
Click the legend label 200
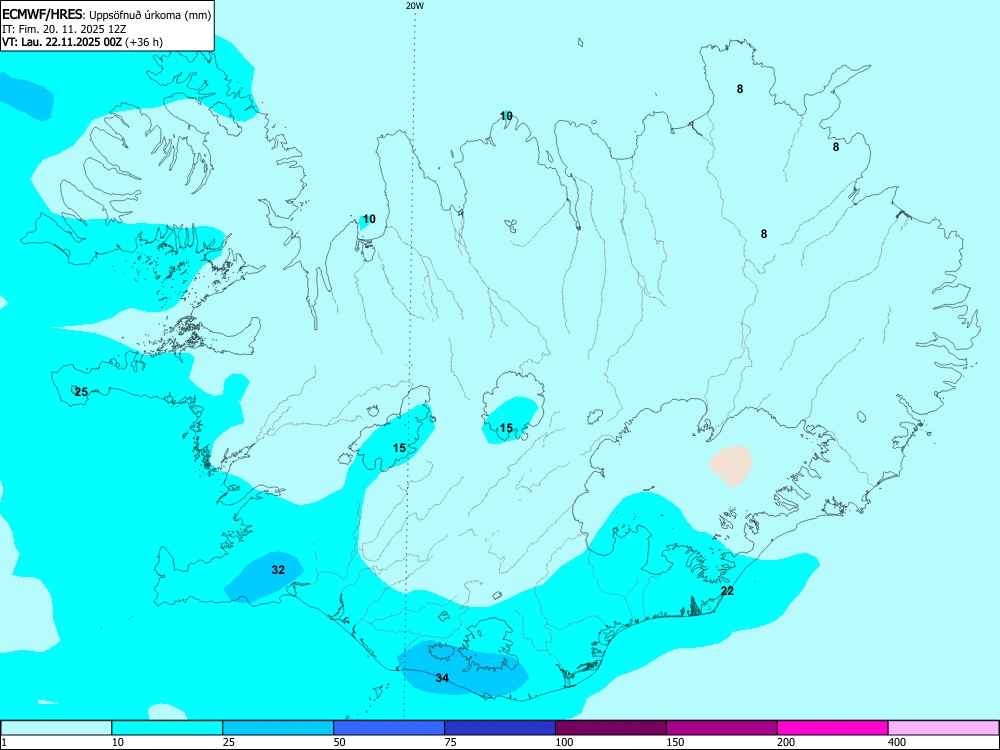pos(785,742)
